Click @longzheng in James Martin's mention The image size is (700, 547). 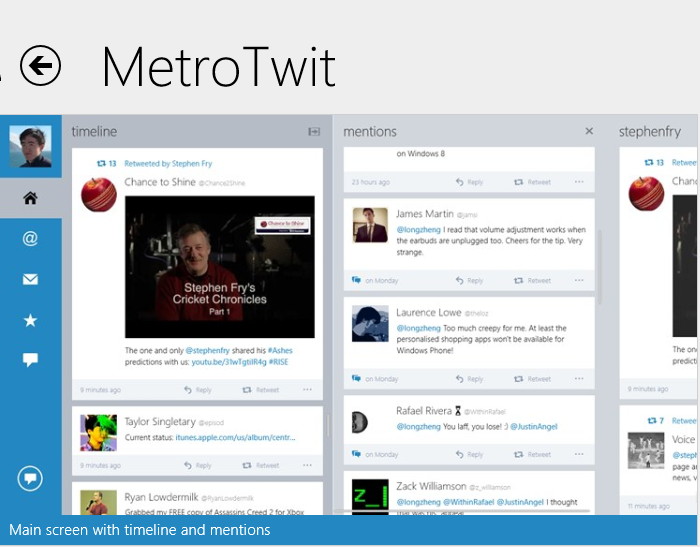[x=418, y=230]
